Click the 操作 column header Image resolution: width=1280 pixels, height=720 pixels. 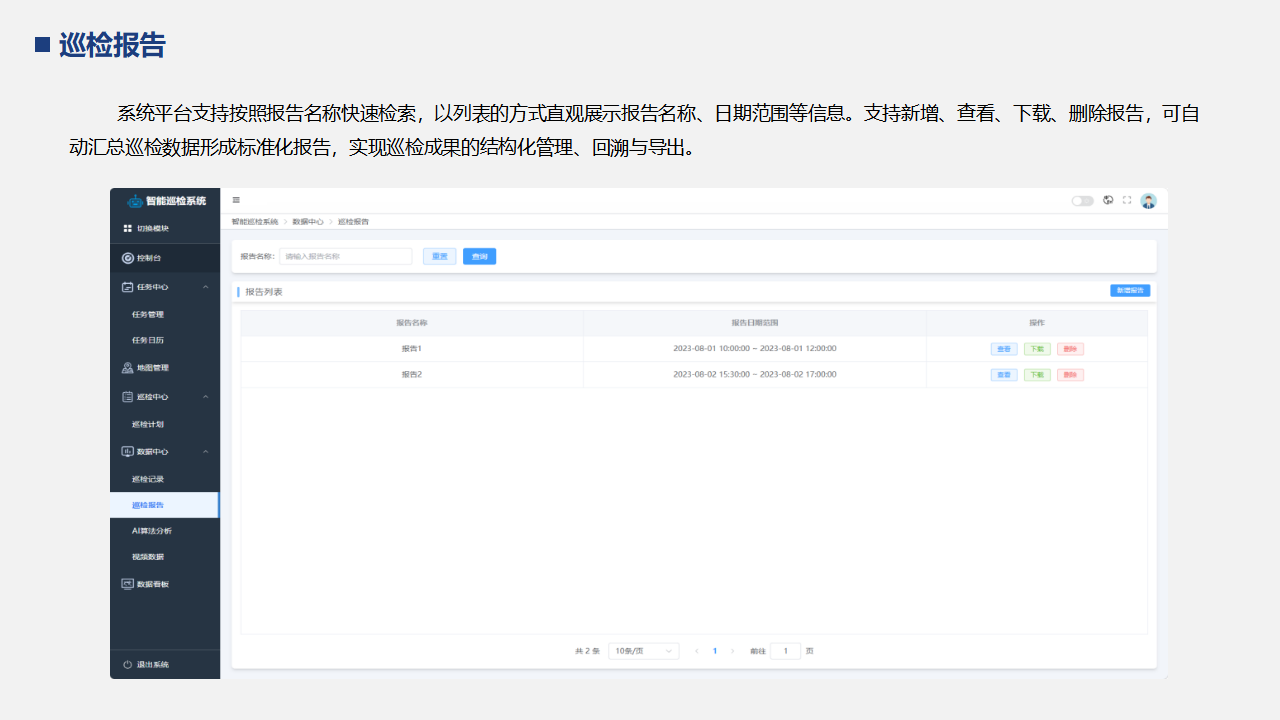click(x=1037, y=323)
